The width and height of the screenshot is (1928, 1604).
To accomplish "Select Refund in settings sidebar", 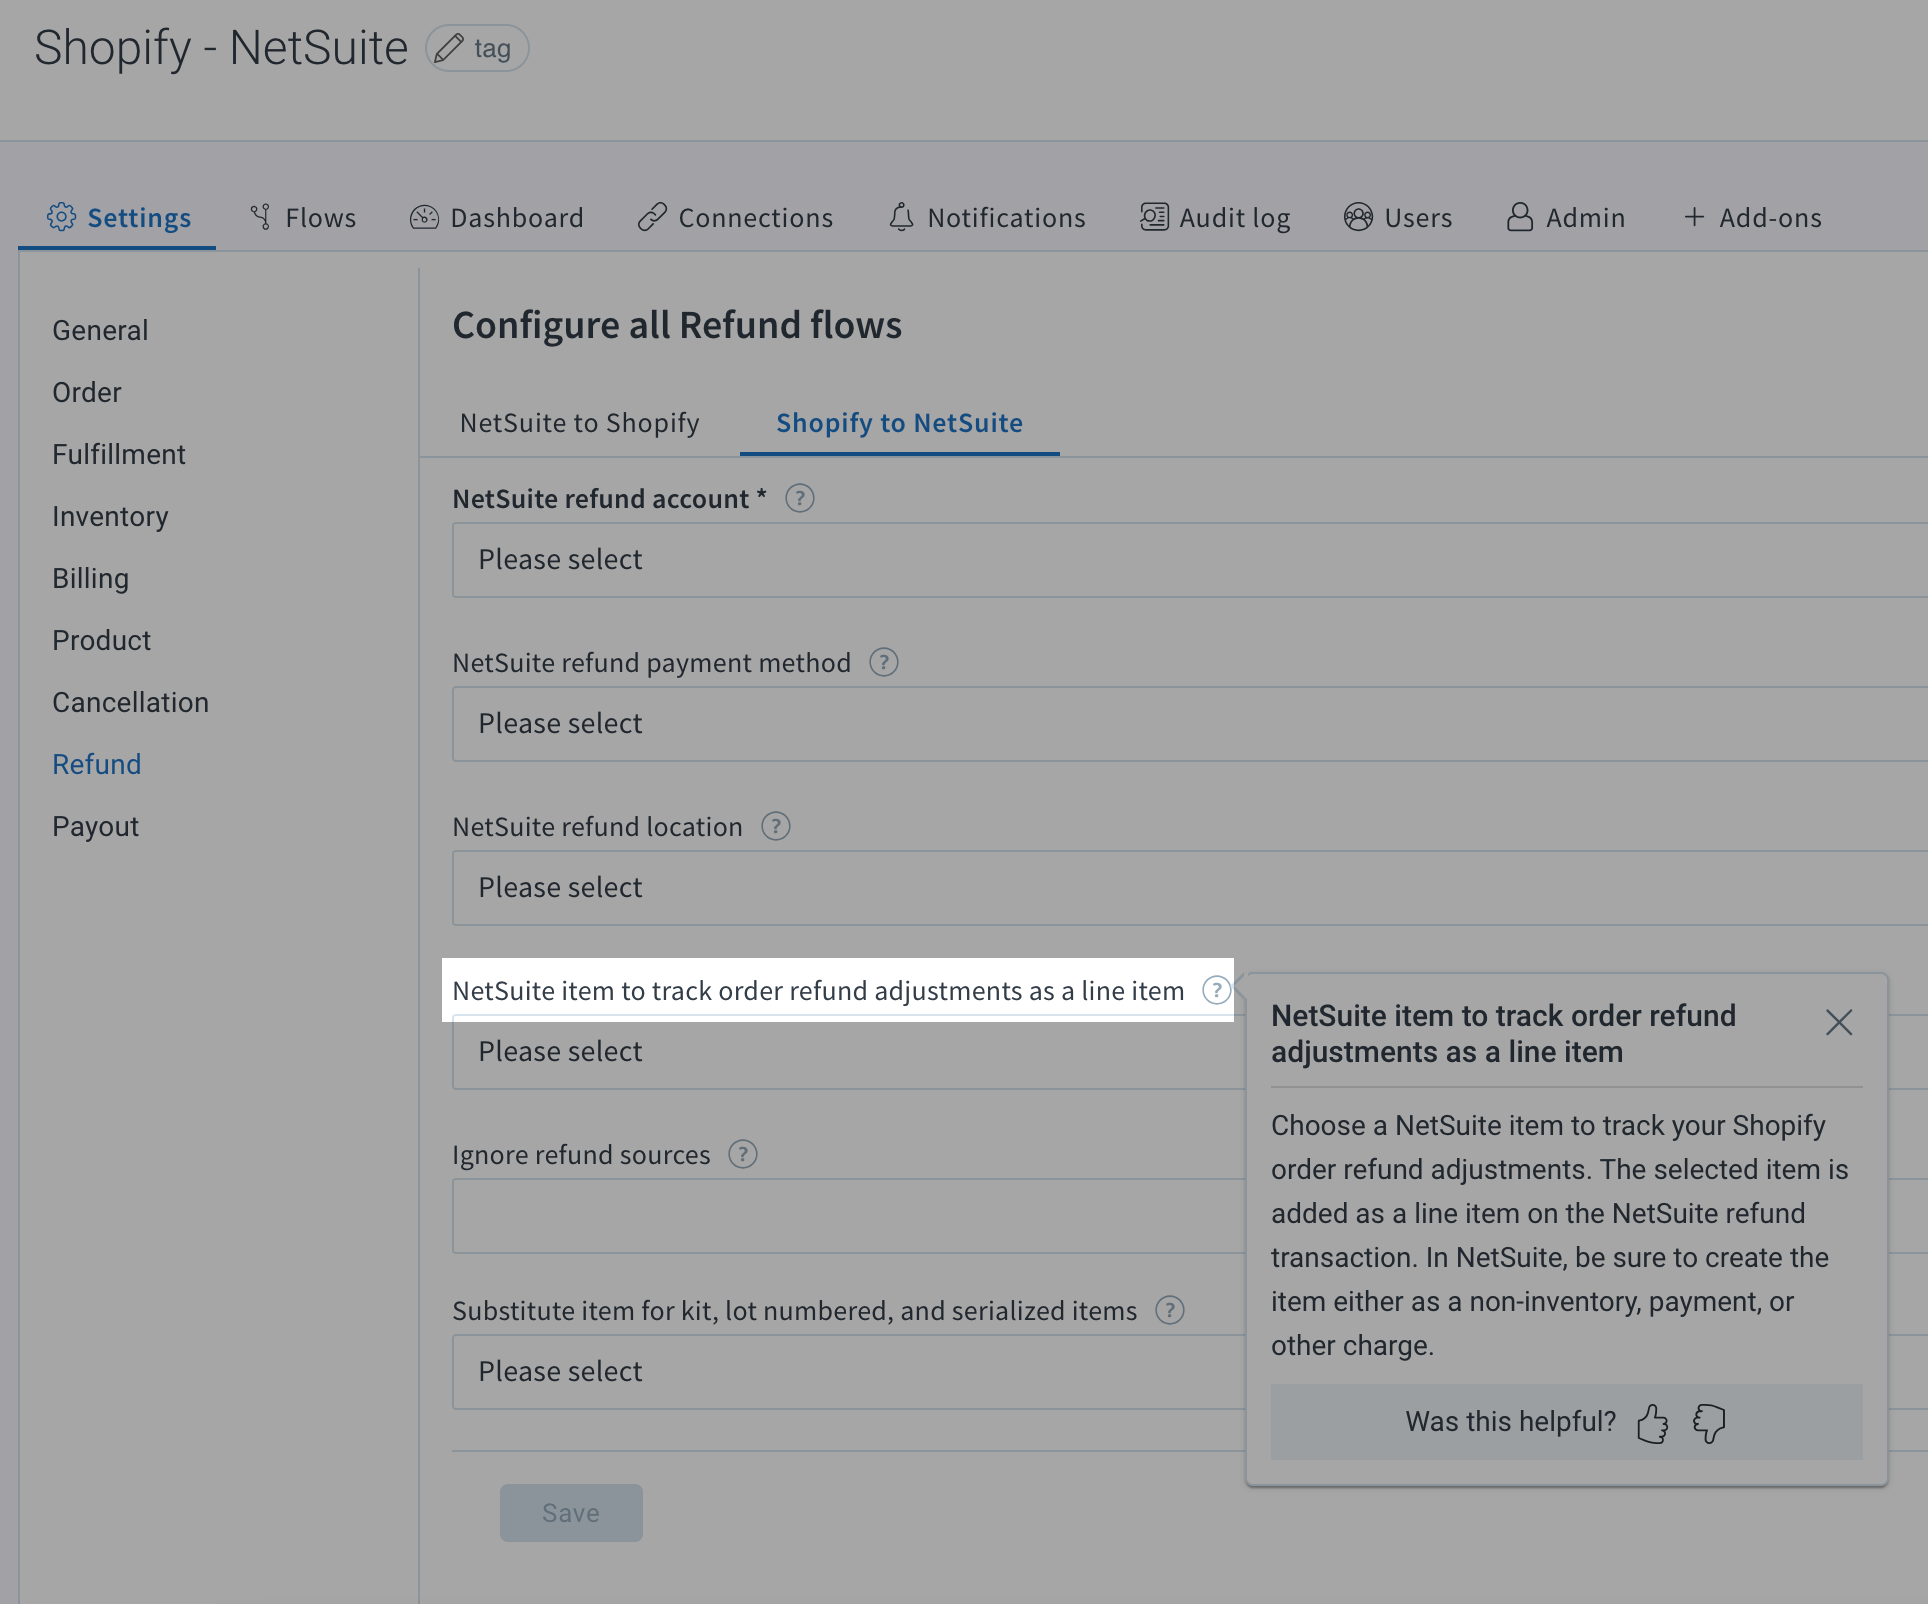I will pyautogui.click(x=97, y=764).
